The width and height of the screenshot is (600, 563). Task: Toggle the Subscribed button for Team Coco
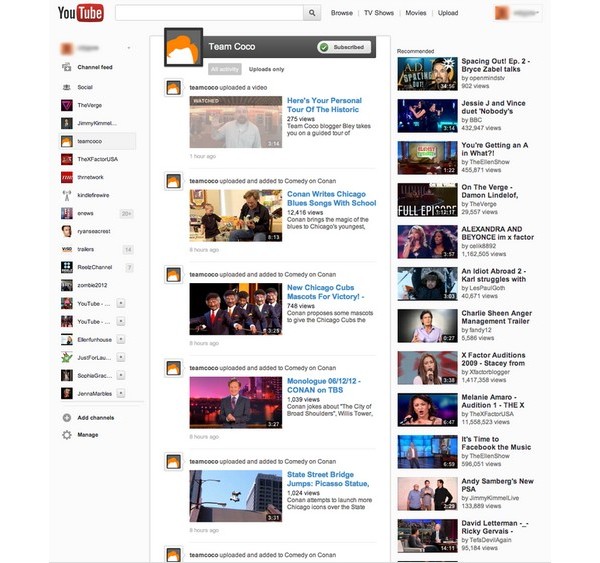click(344, 47)
